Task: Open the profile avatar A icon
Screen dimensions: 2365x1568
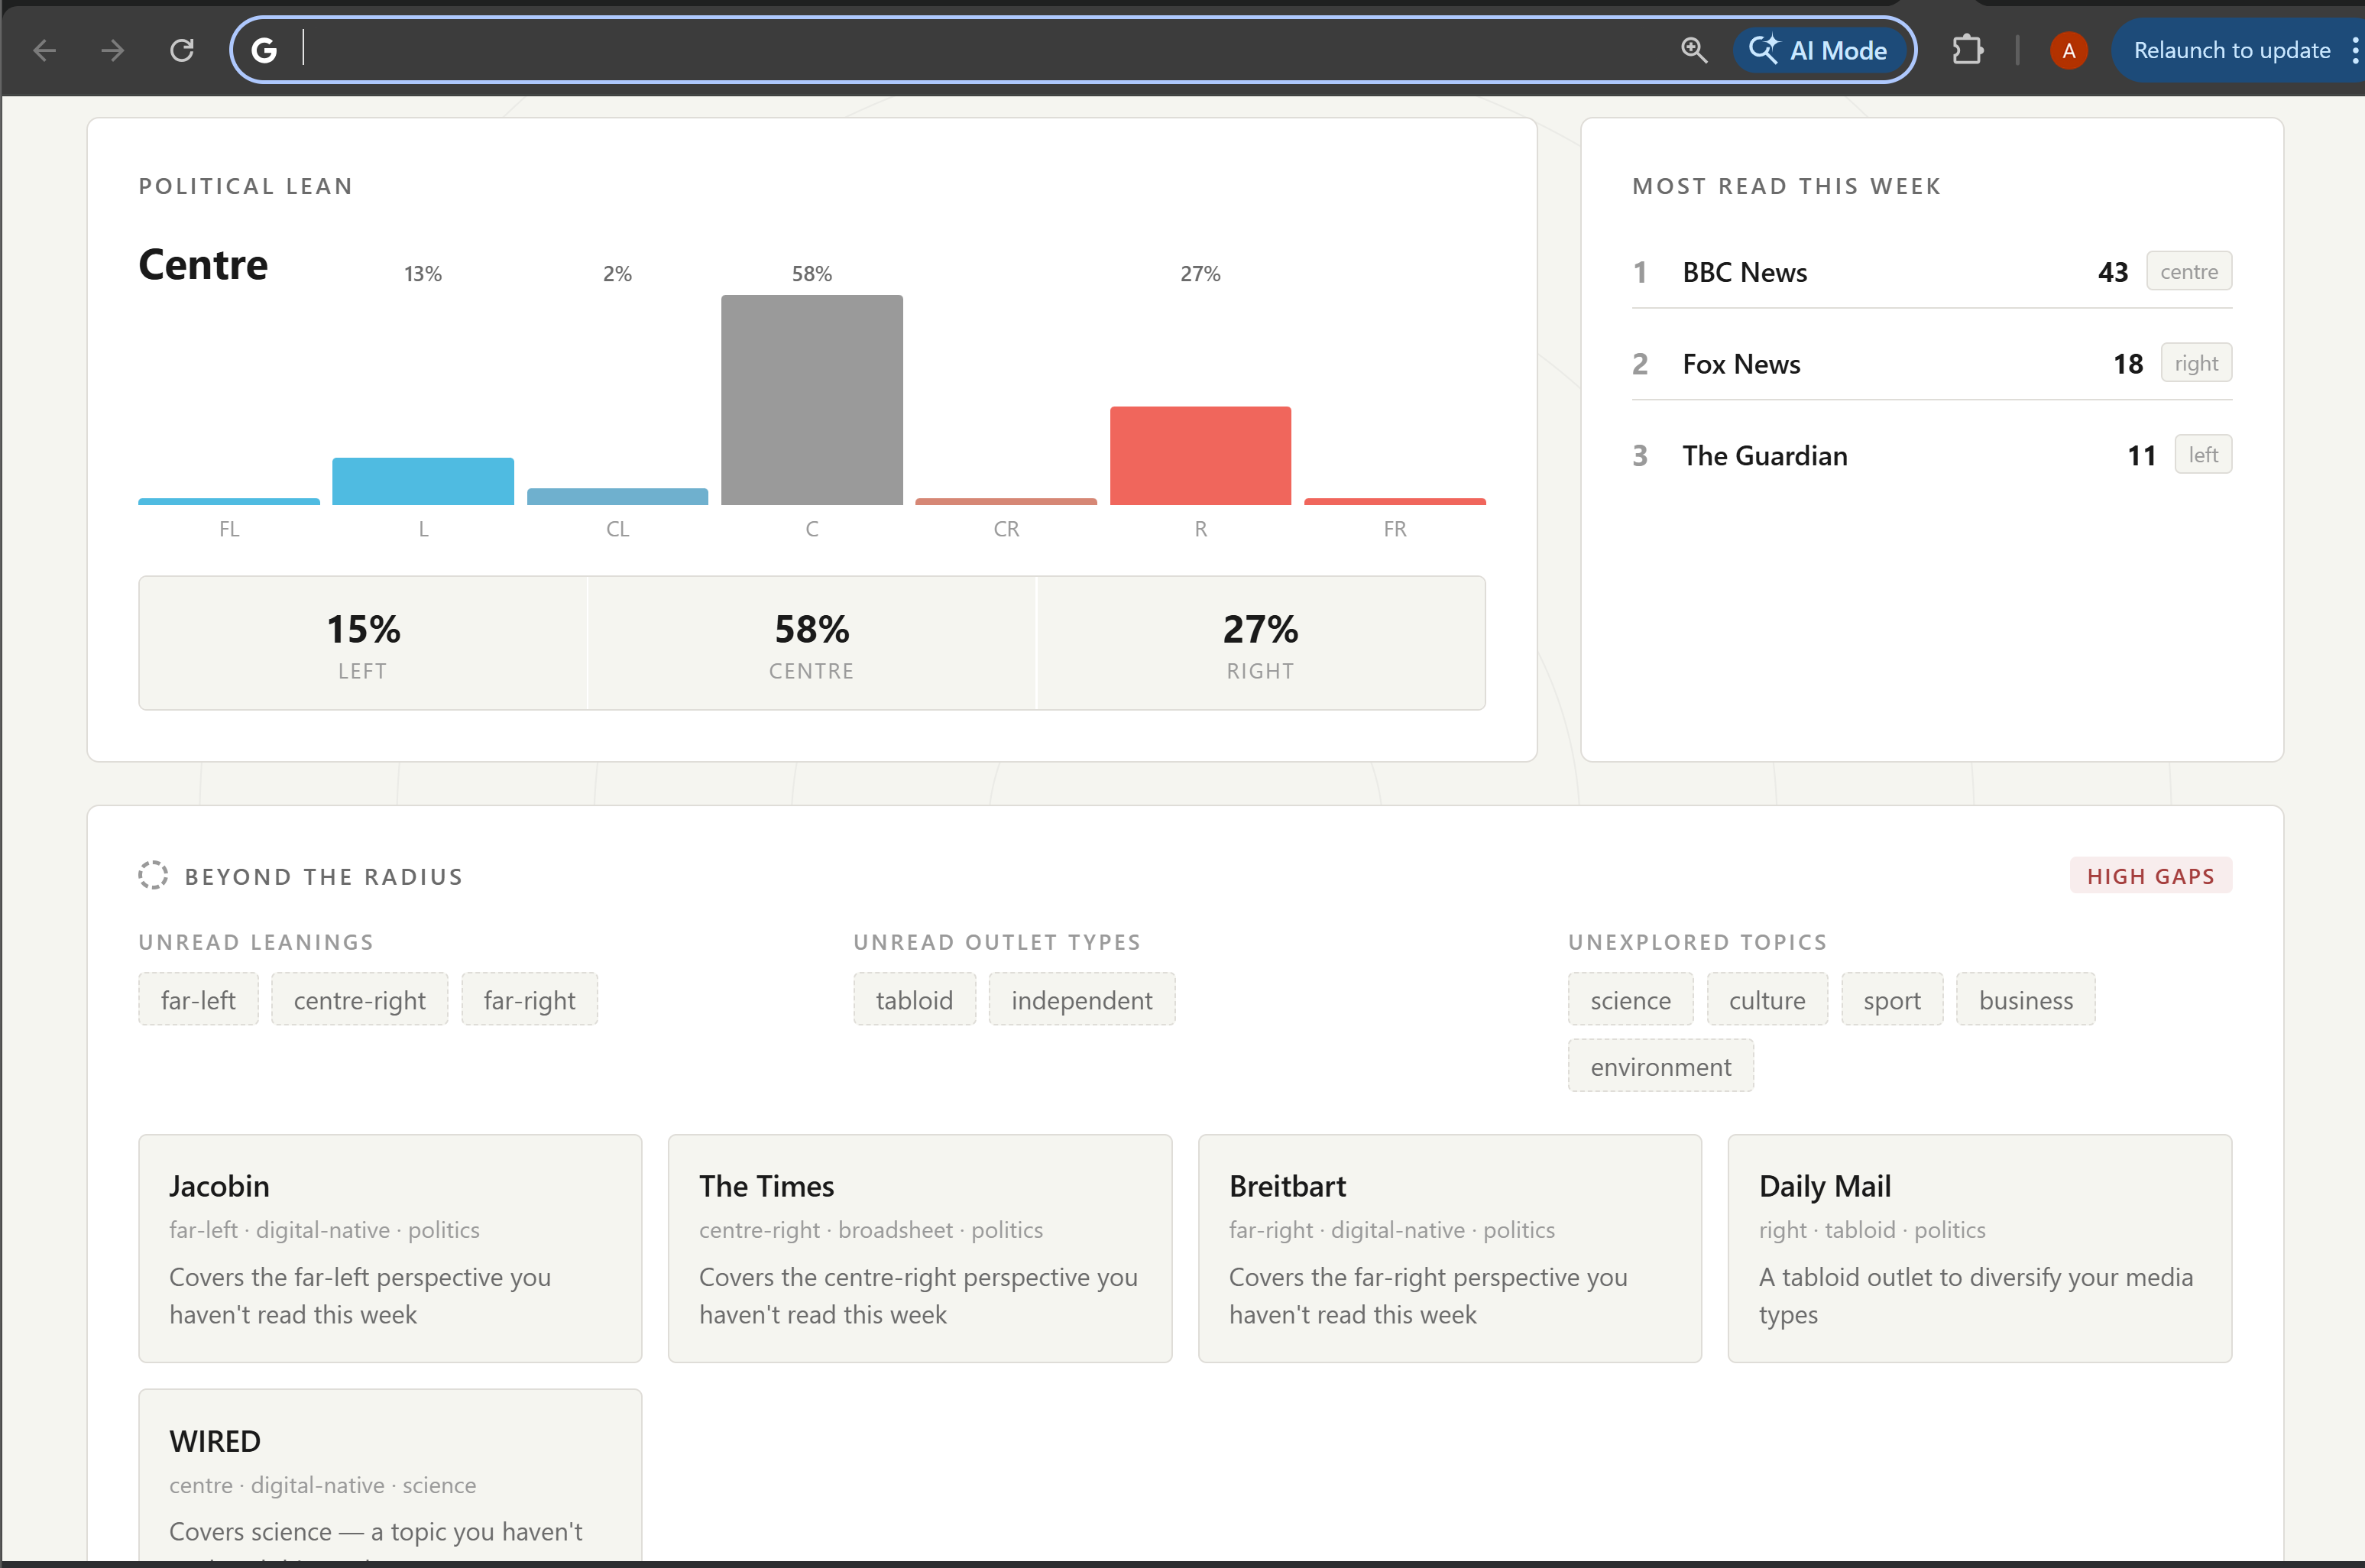Action: pyautogui.click(x=2068, y=50)
